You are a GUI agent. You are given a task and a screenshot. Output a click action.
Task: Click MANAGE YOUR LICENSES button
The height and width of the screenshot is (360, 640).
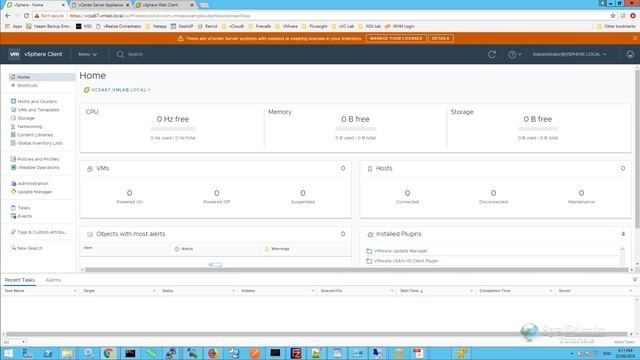click(396, 38)
